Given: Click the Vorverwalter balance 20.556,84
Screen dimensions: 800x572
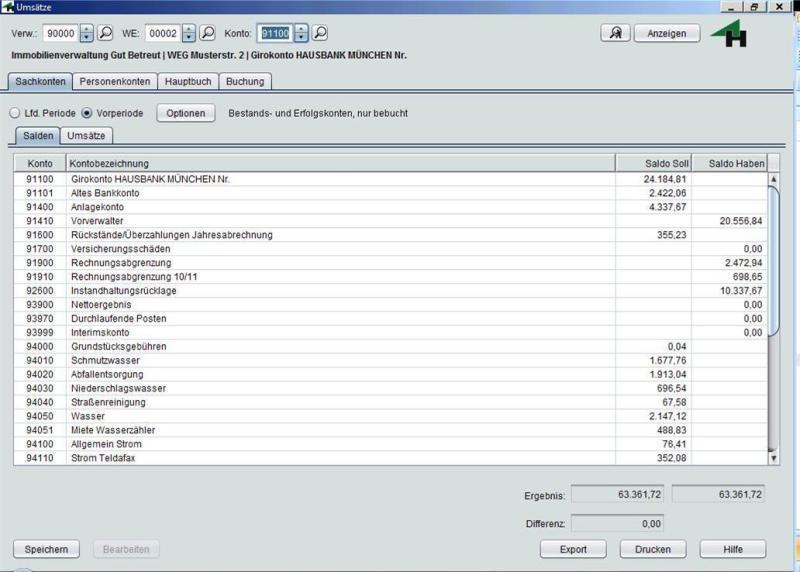Looking at the screenshot, I should pos(741,221).
